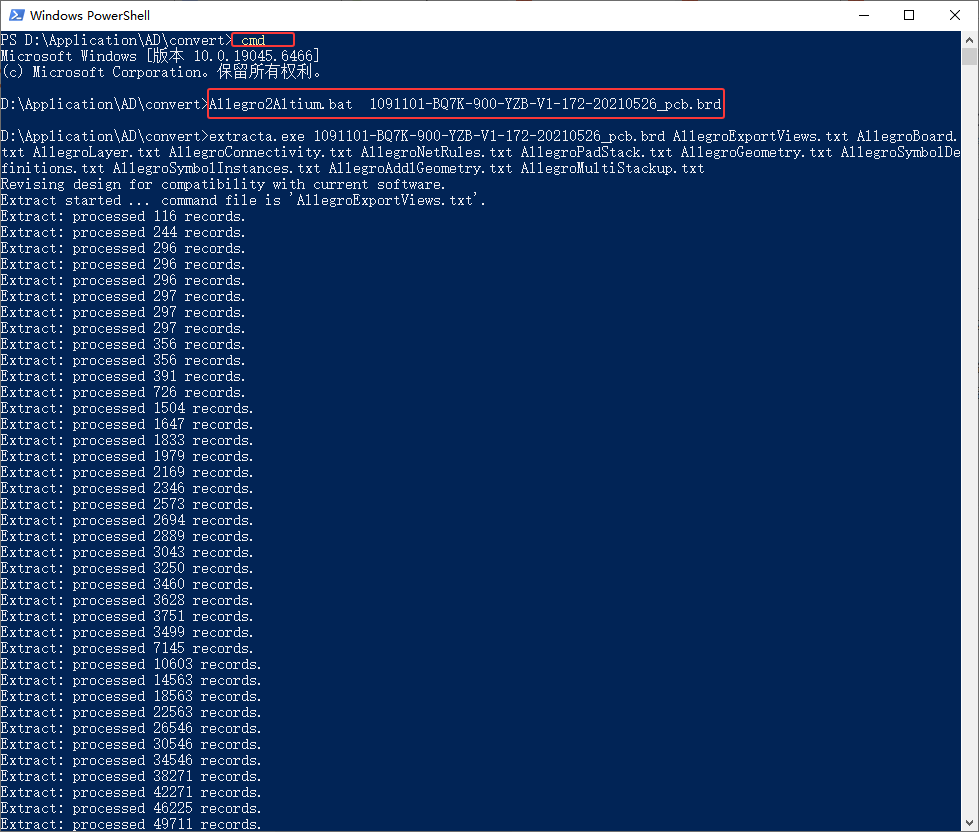Click the 'processed 14563 records' line
The height and width of the screenshot is (832, 979).
pos(131,680)
